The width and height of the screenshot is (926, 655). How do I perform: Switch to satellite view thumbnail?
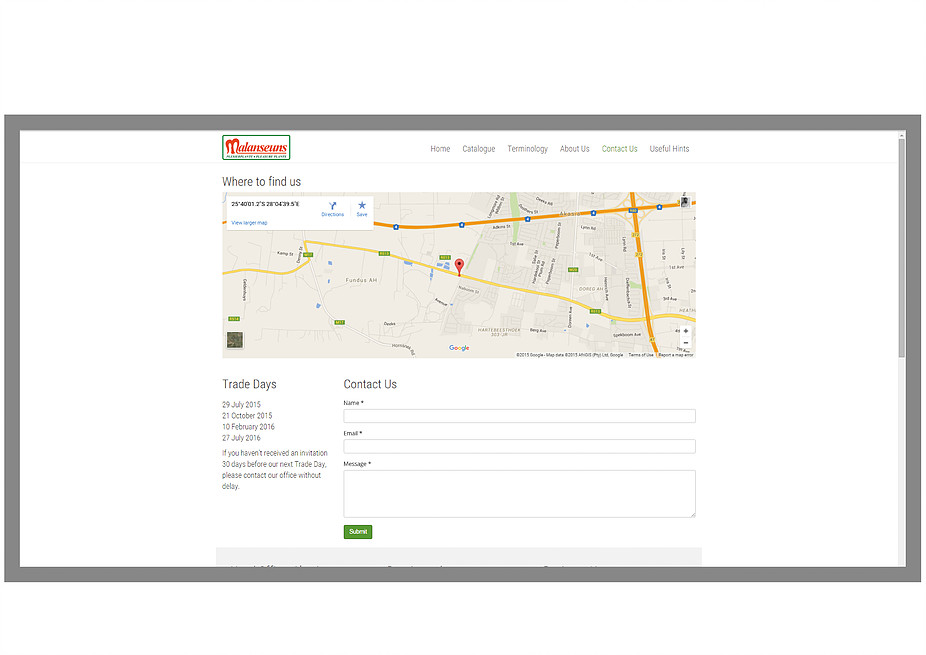(x=234, y=340)
